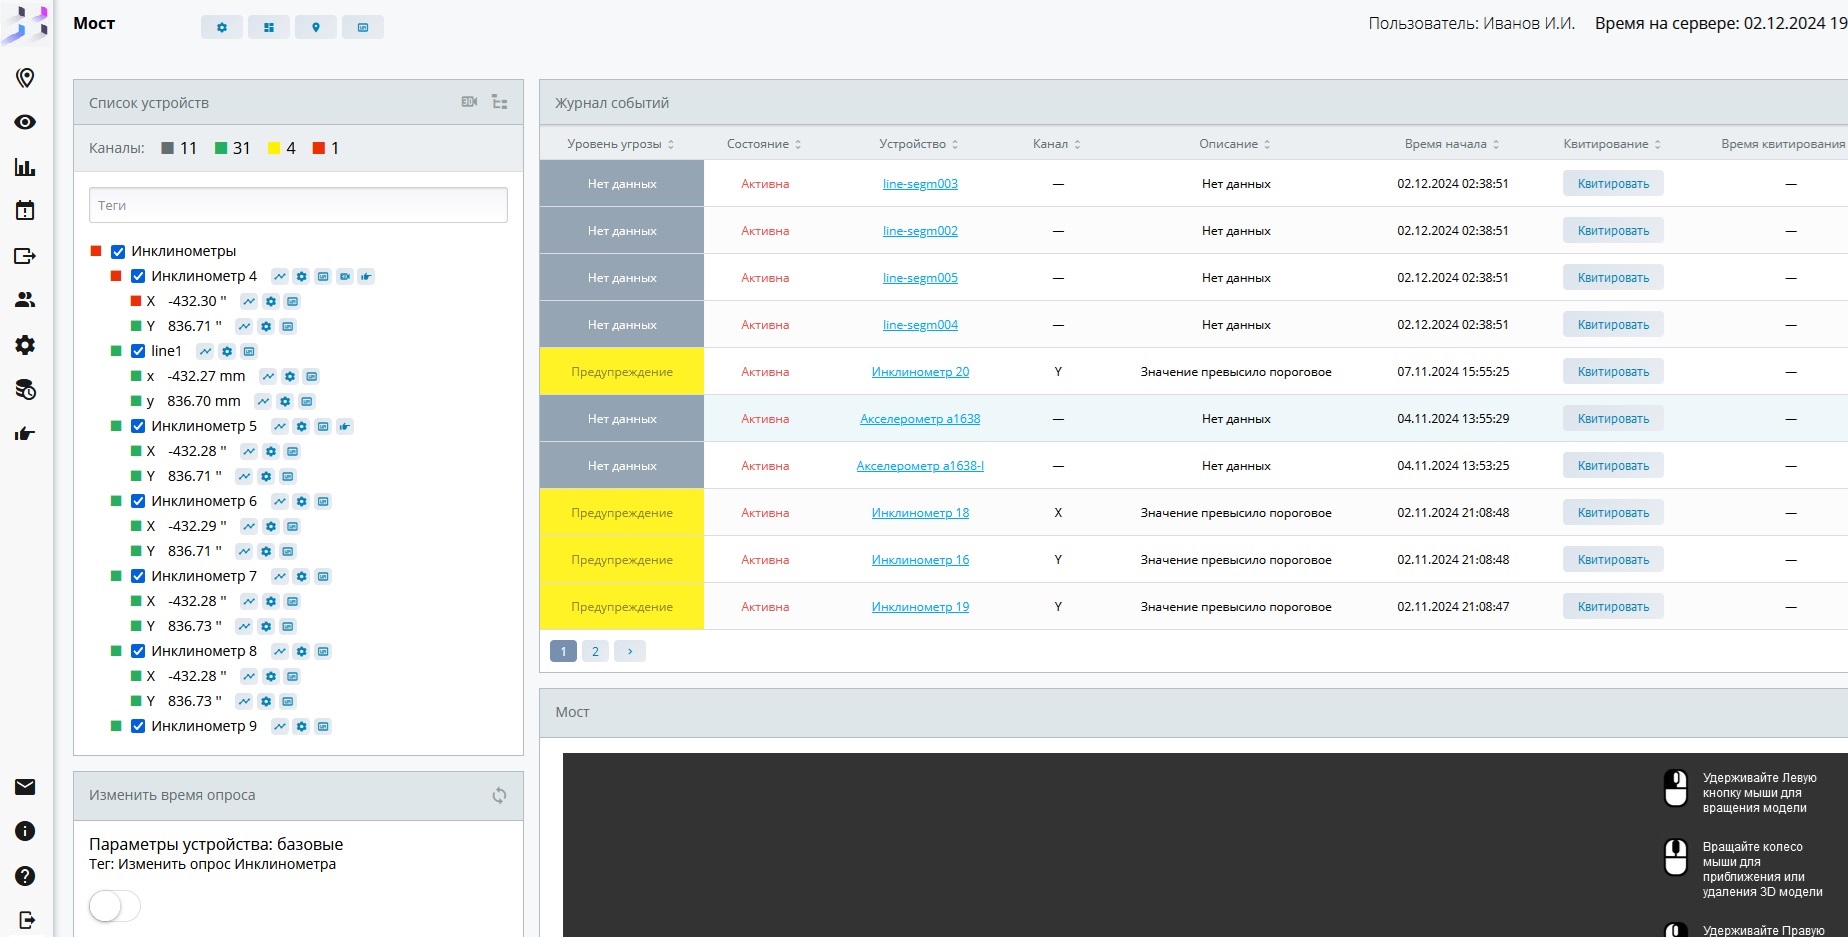The height and width of the screenshot is (937, 1848).
Task: Enable the Изменить опрос Инклинометра toggle
Action: (x=115, y=906)
